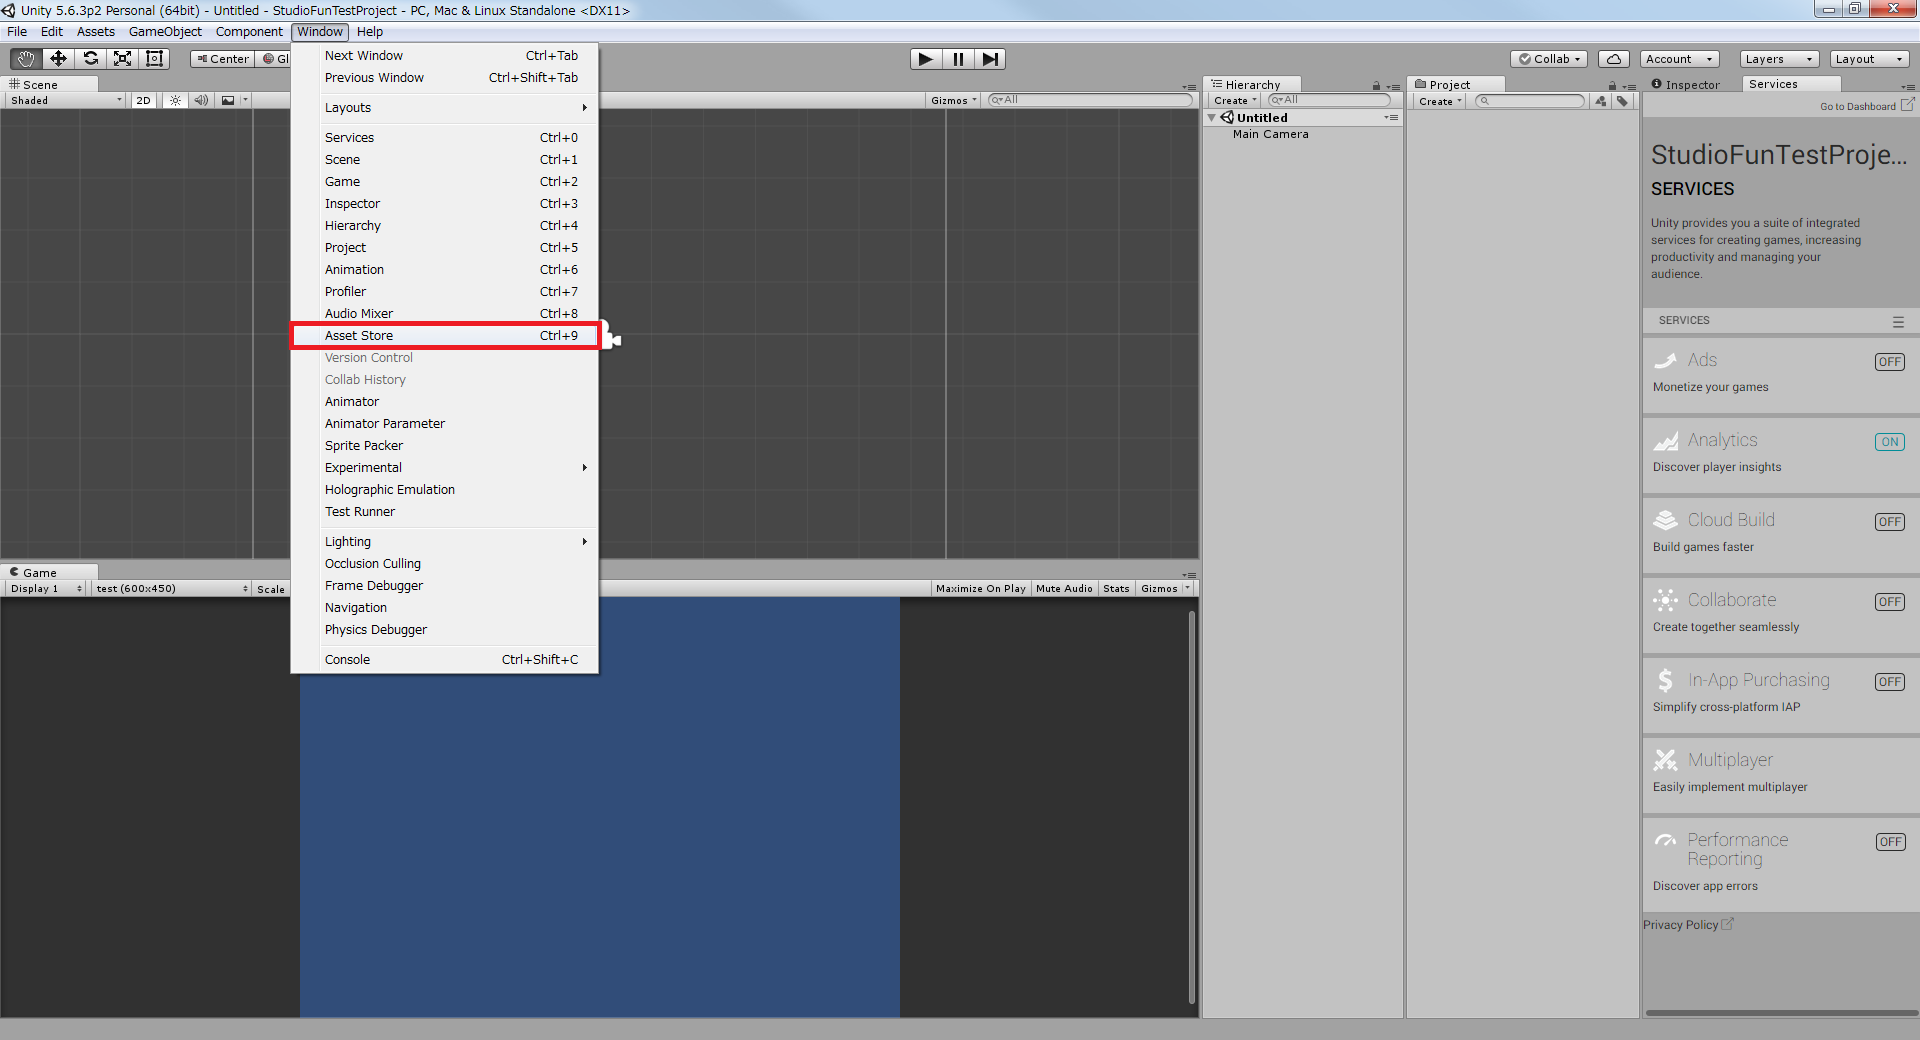Click the Ads service icon
Image resolution: width=1920 pixels, height=1040 pixels.
[1665, 360]
